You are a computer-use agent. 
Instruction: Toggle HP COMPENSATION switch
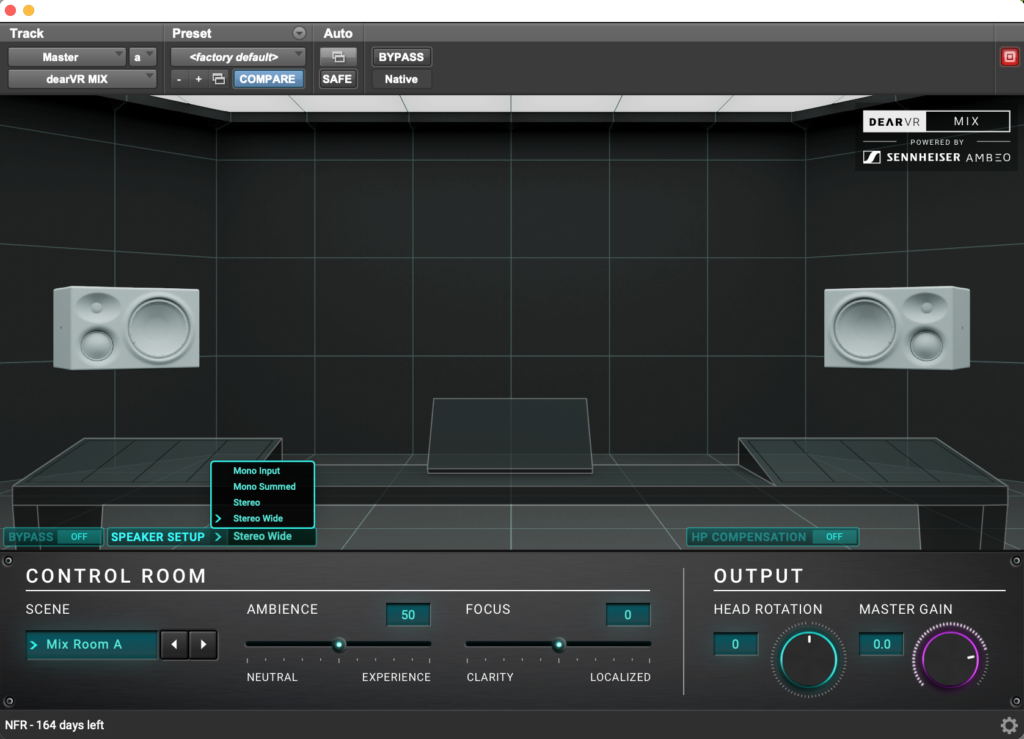834,537
